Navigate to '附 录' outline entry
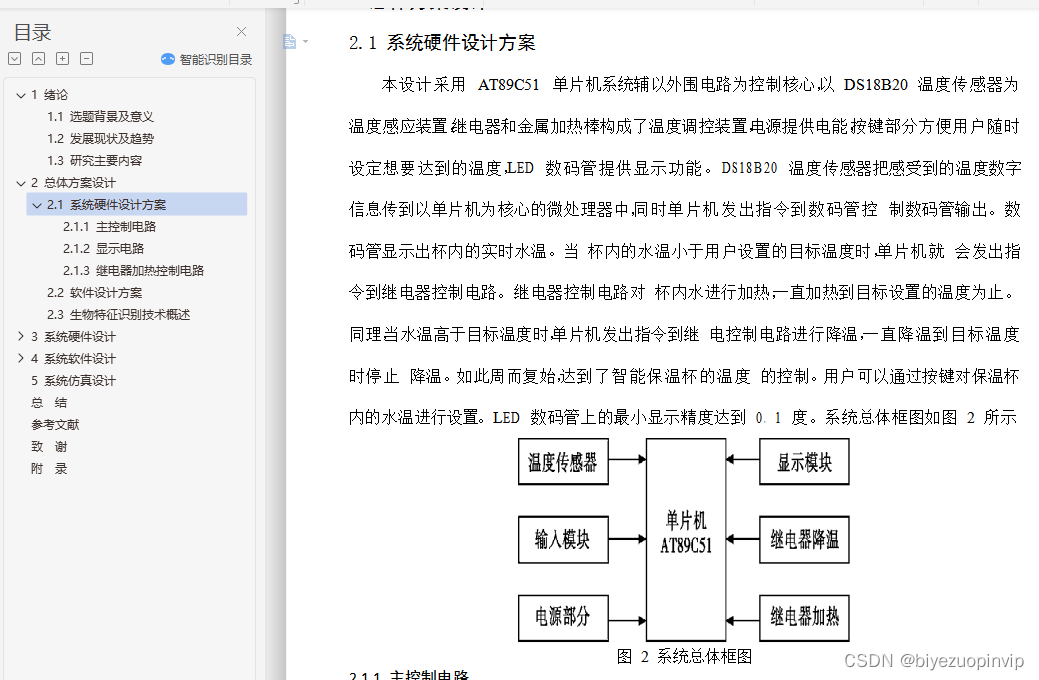This screenshot has width=1039, height=680. tap(49, 469)
